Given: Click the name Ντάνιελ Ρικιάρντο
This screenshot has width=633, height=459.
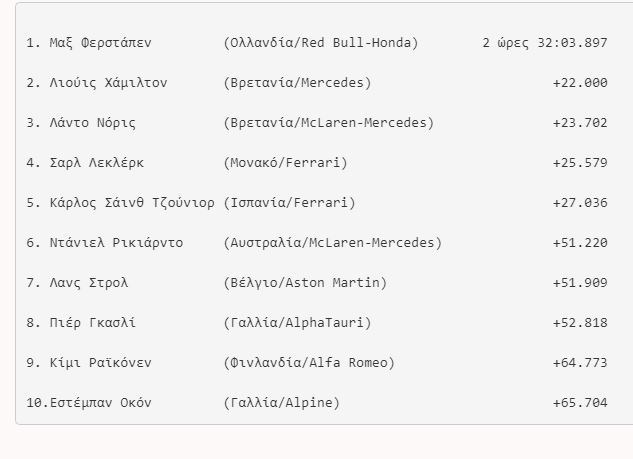Looking at the screenshot, I should click(116, 243).
